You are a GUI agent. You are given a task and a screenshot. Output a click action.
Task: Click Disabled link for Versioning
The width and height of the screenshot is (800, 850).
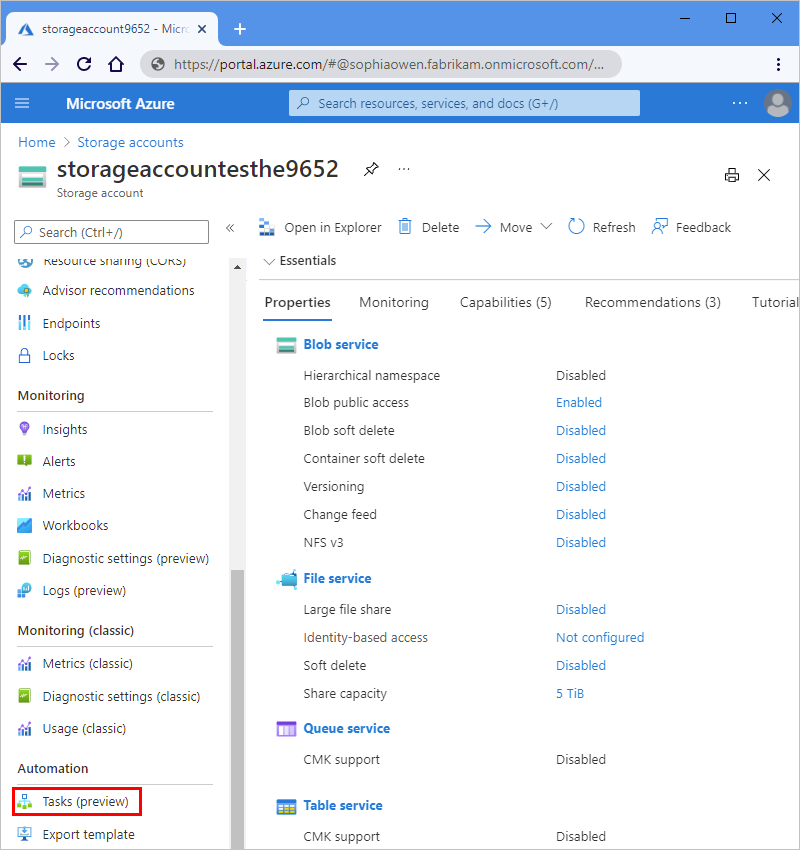pyautogui.click(x=581, y=486)
